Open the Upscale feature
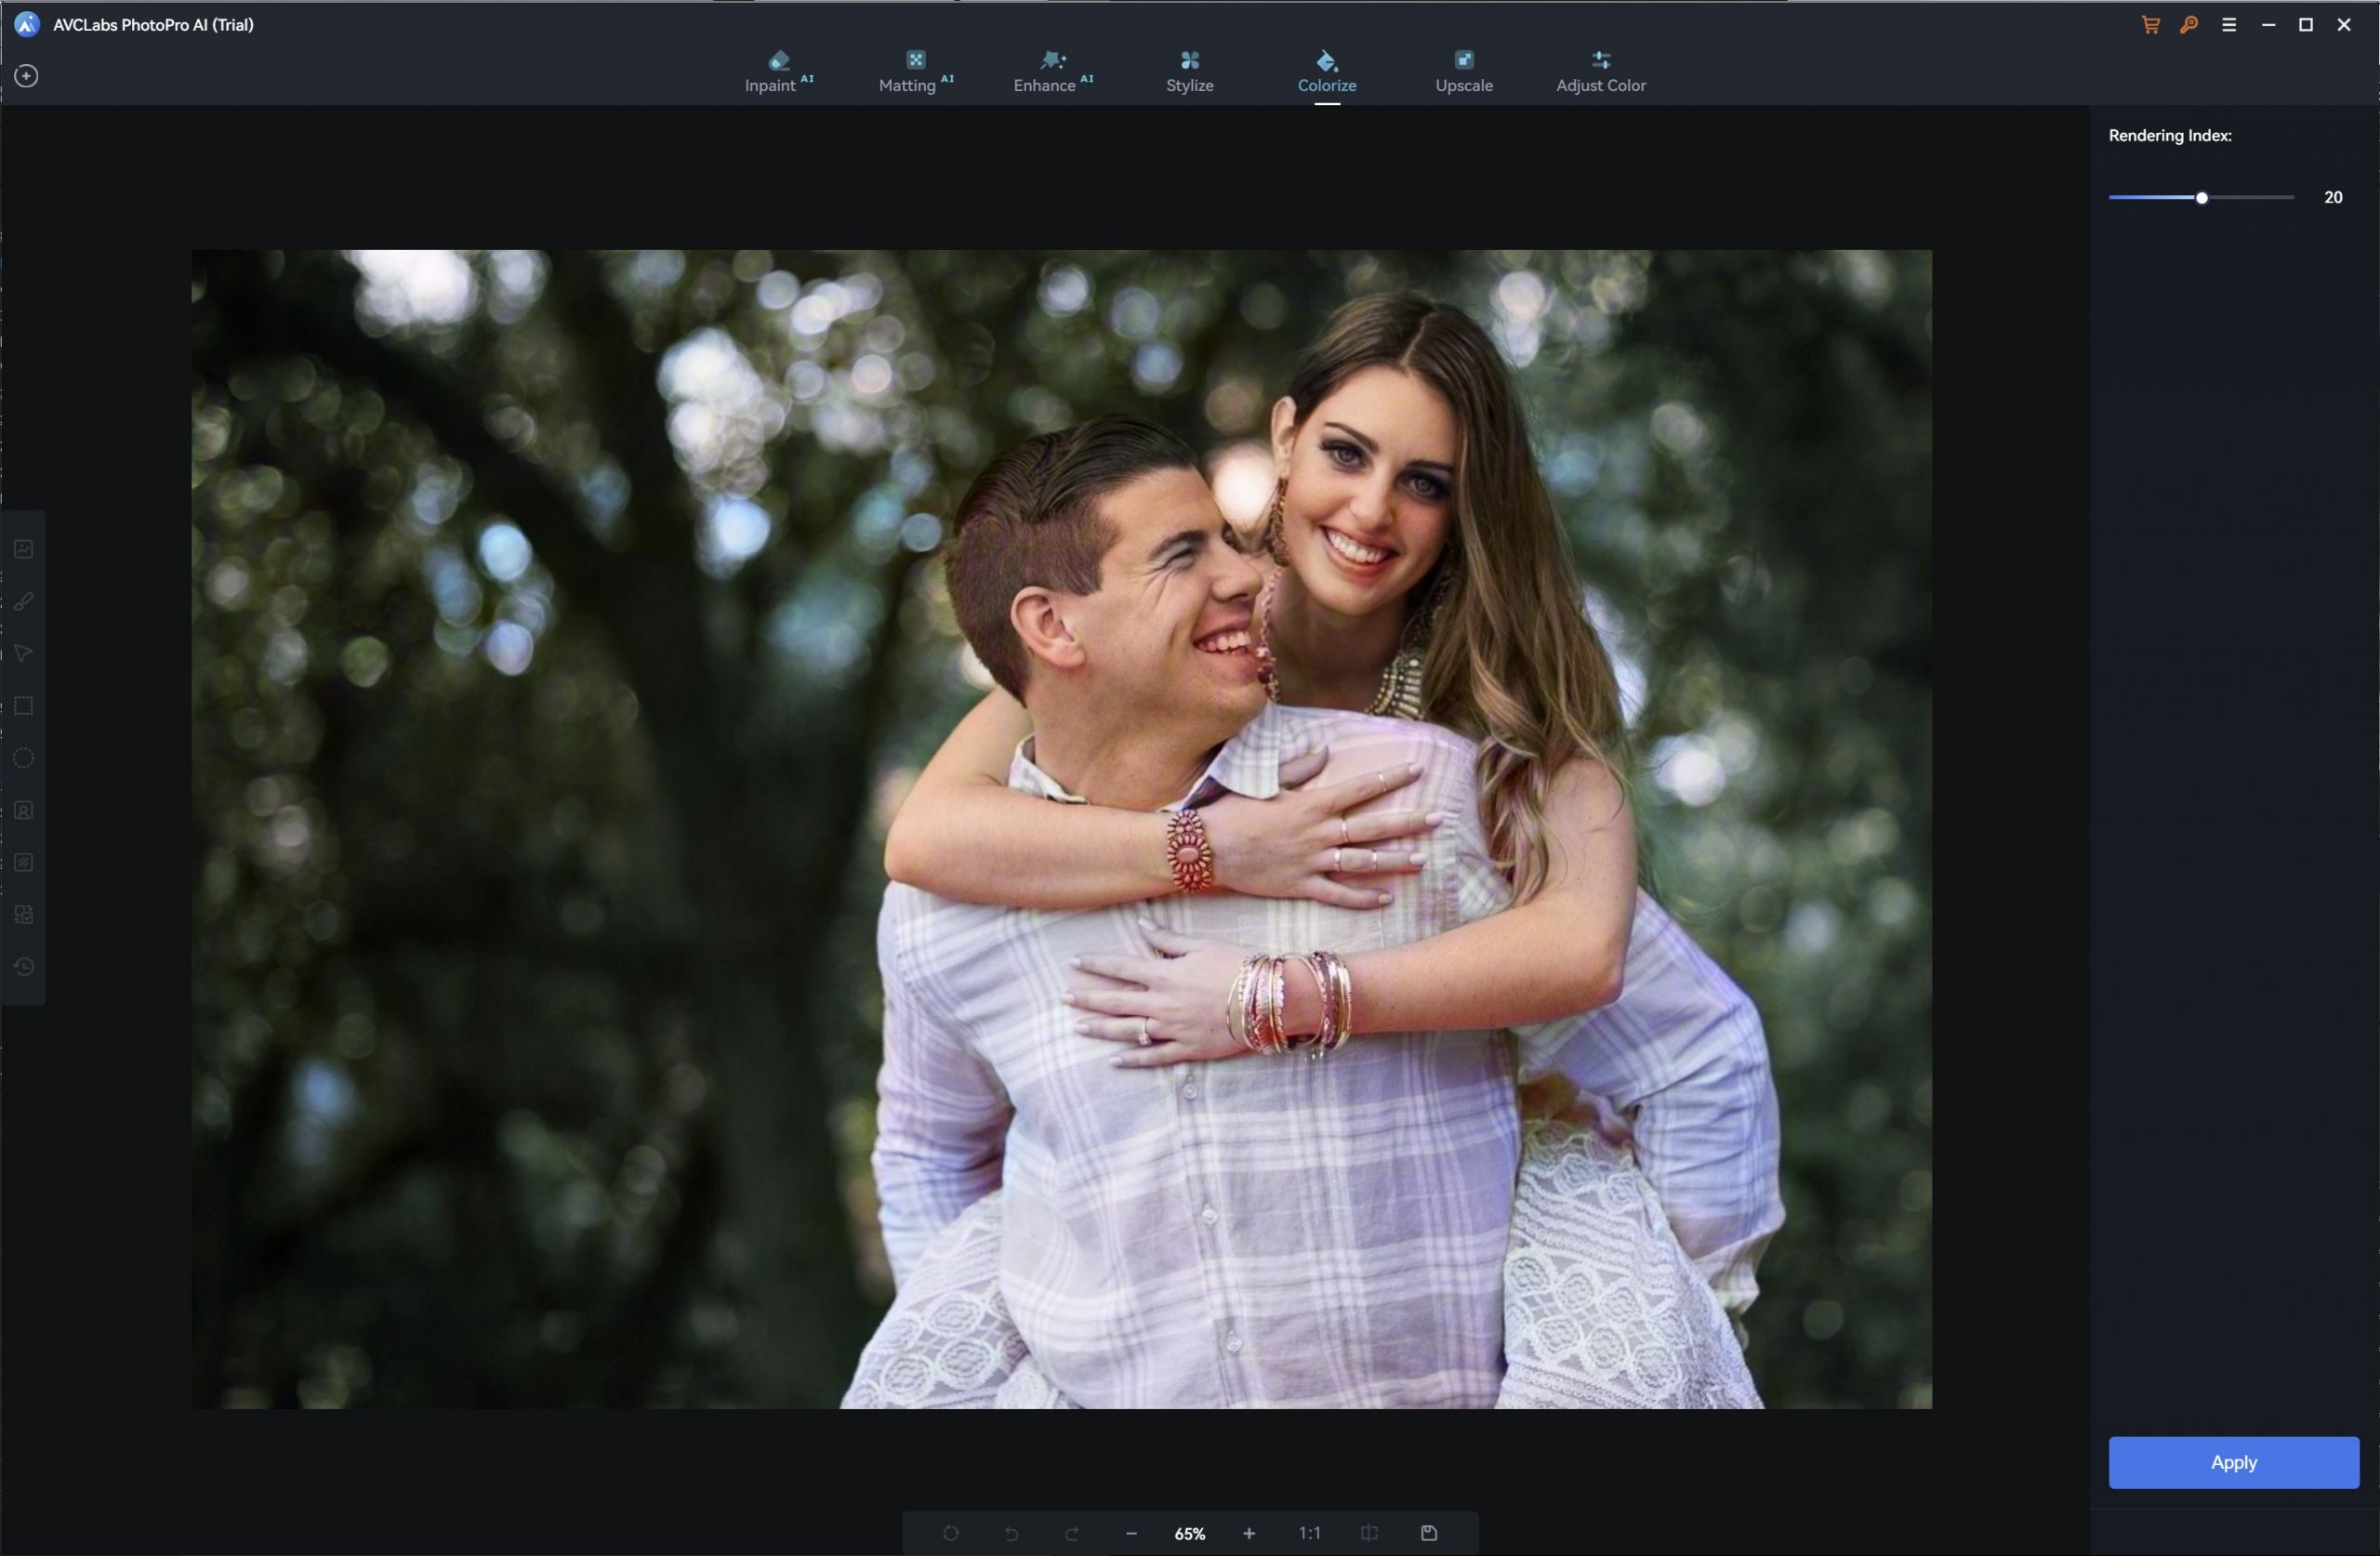This screenshot has width=2380, height=1556. 1463,70
